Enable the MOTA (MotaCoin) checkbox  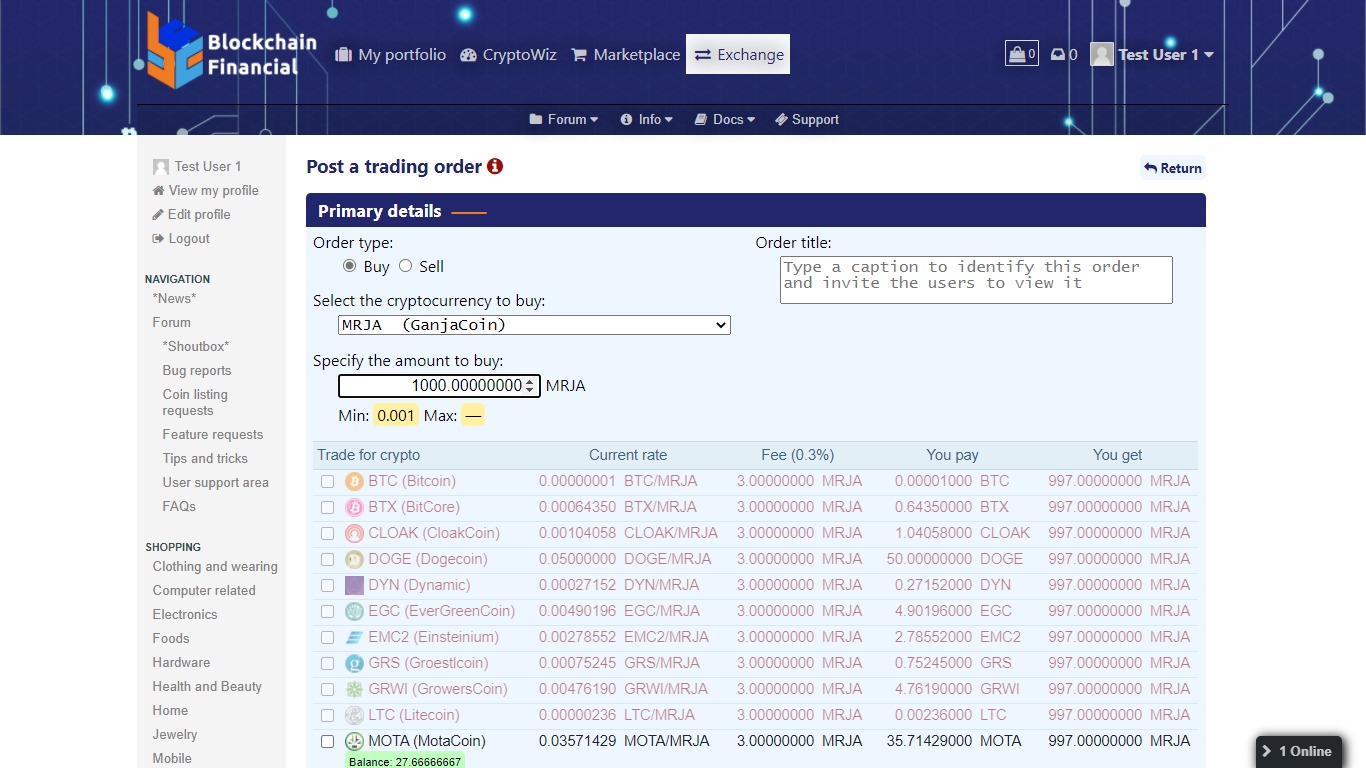(x=327, y=742)
